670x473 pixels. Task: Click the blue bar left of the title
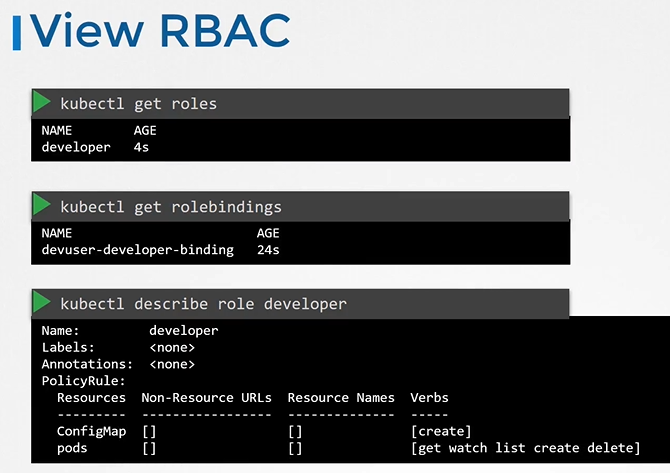[x=16, y=32]
